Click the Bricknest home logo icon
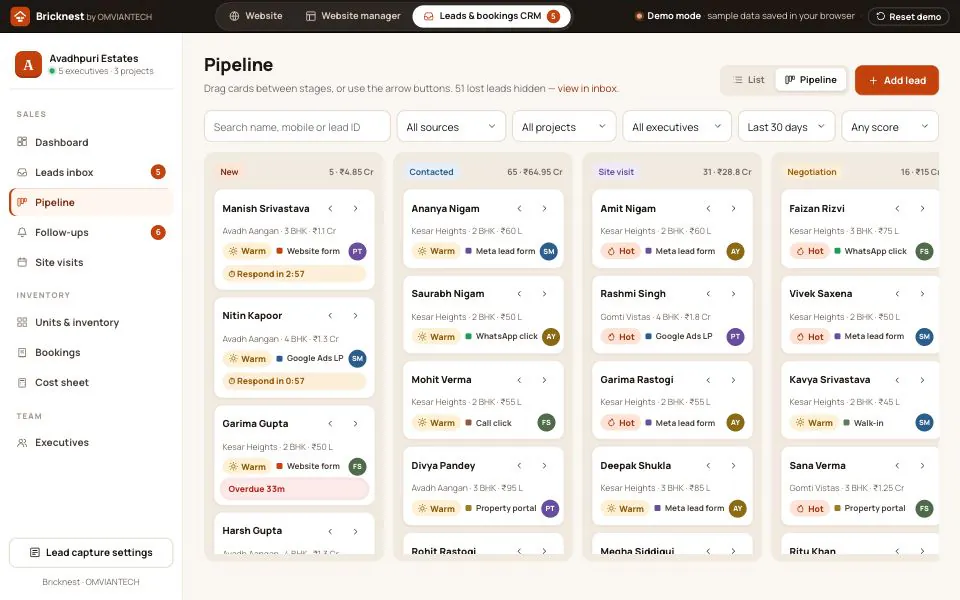This screenshot has width=960, height=600. [20, 16]
